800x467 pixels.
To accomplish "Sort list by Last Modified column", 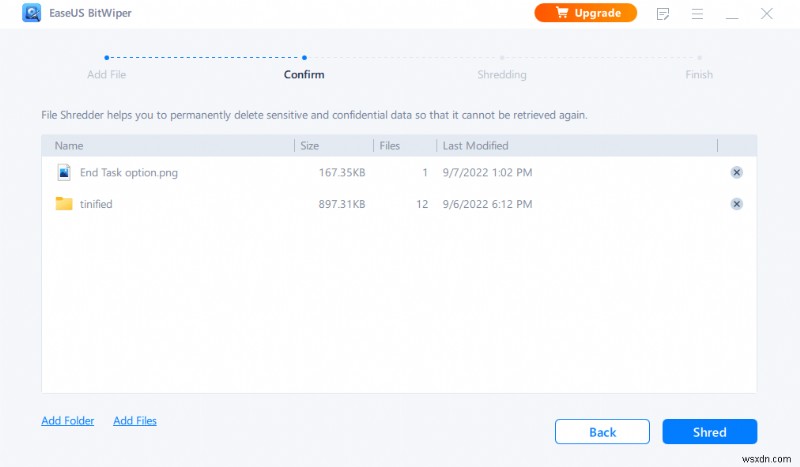I will click(476, 146).
